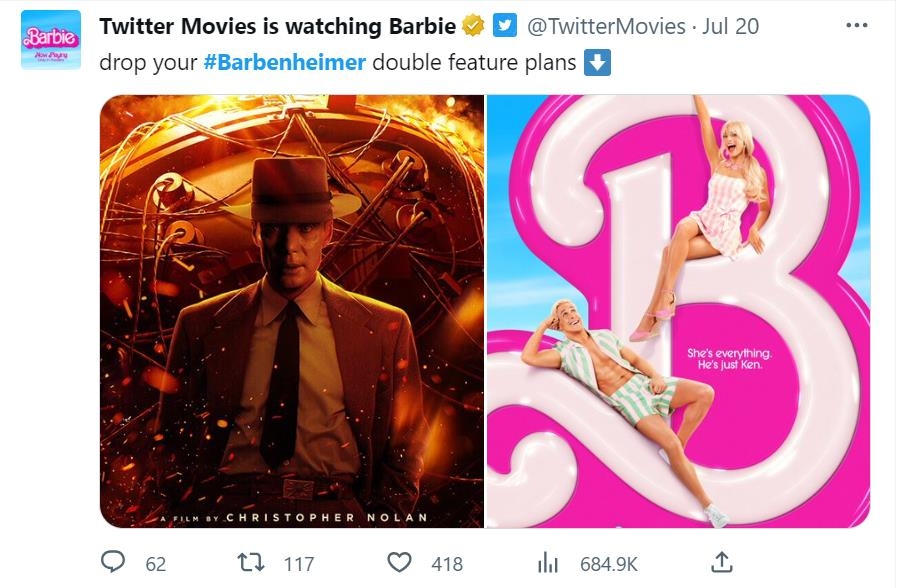The width and height of the screenshot is (903, 588).
Task: Open the Oppenheimer poster image
Action: pos(292,311)
